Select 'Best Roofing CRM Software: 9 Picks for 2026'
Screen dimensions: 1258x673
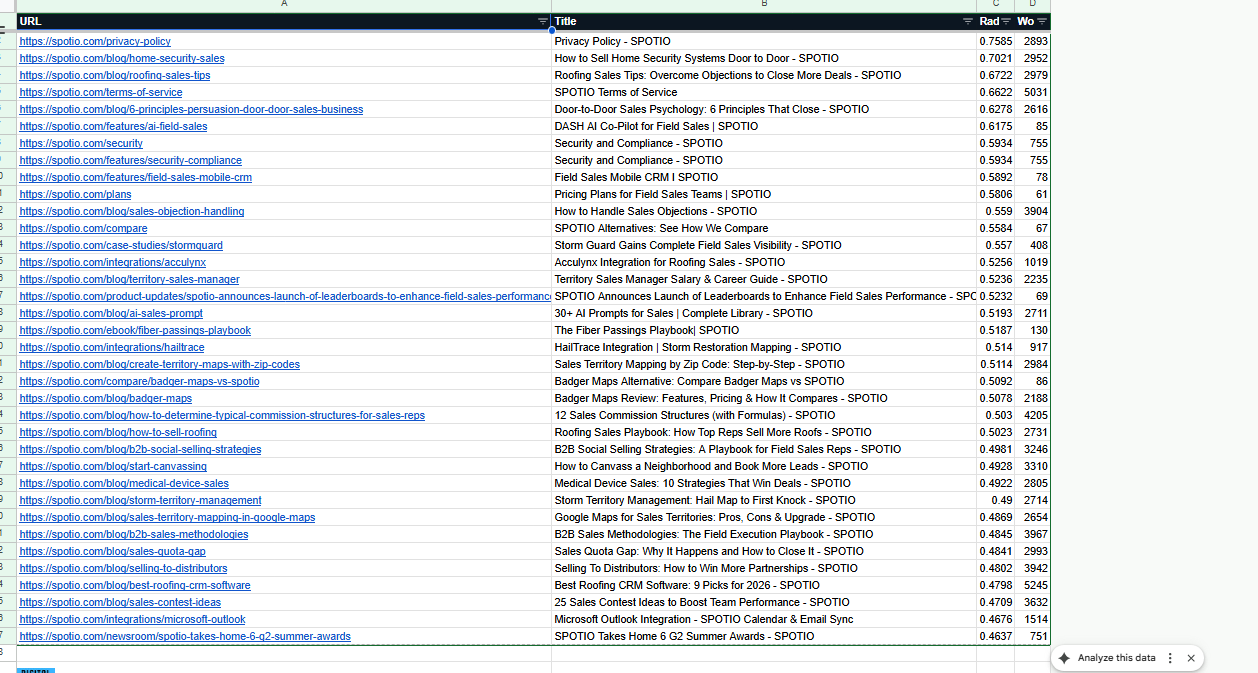pyautogui.click(x=764, y=585)
